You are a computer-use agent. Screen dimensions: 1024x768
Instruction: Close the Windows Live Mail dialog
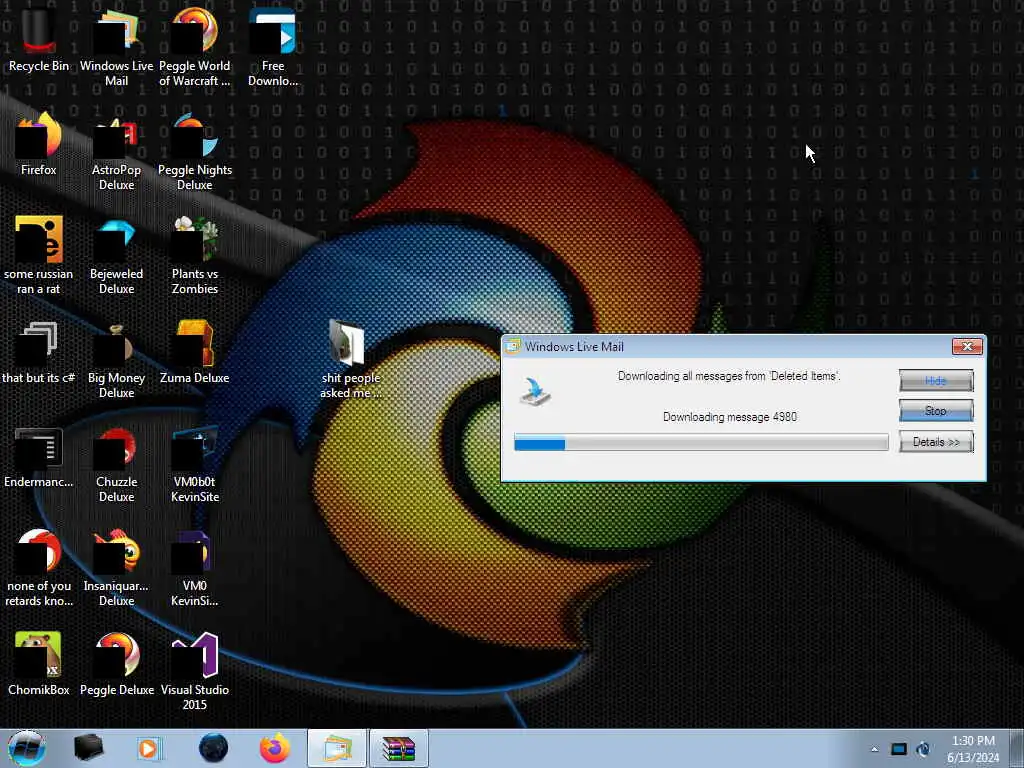pos(967,346)
